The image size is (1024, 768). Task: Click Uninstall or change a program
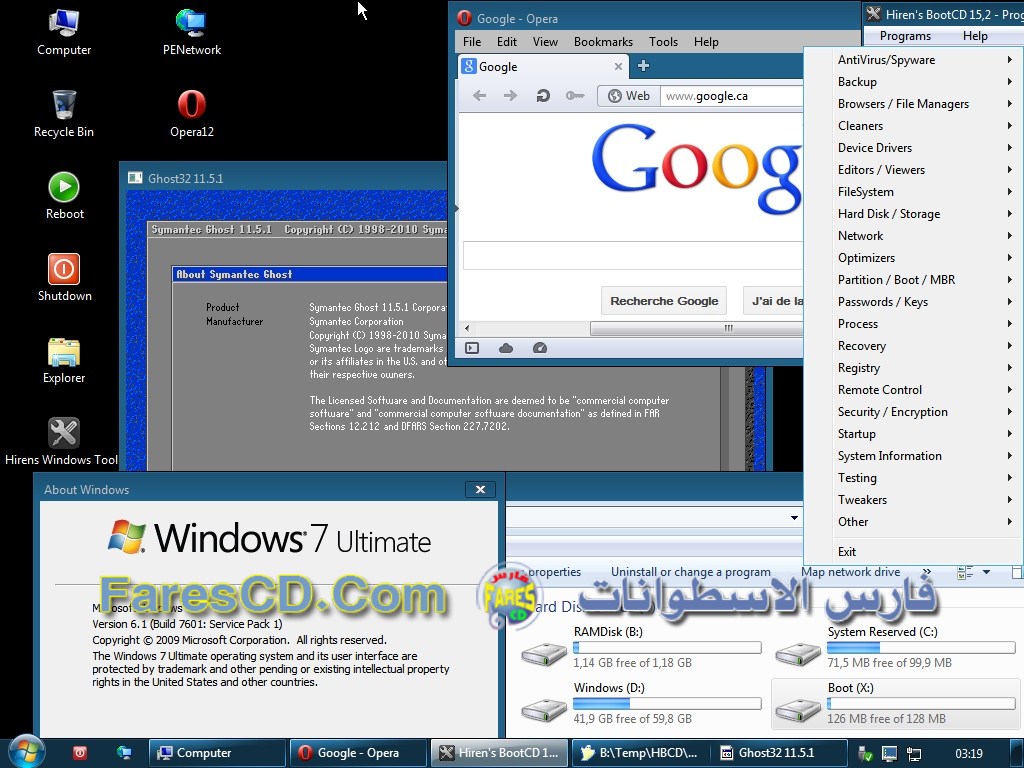pyautogui.click(x=691, y=572)
